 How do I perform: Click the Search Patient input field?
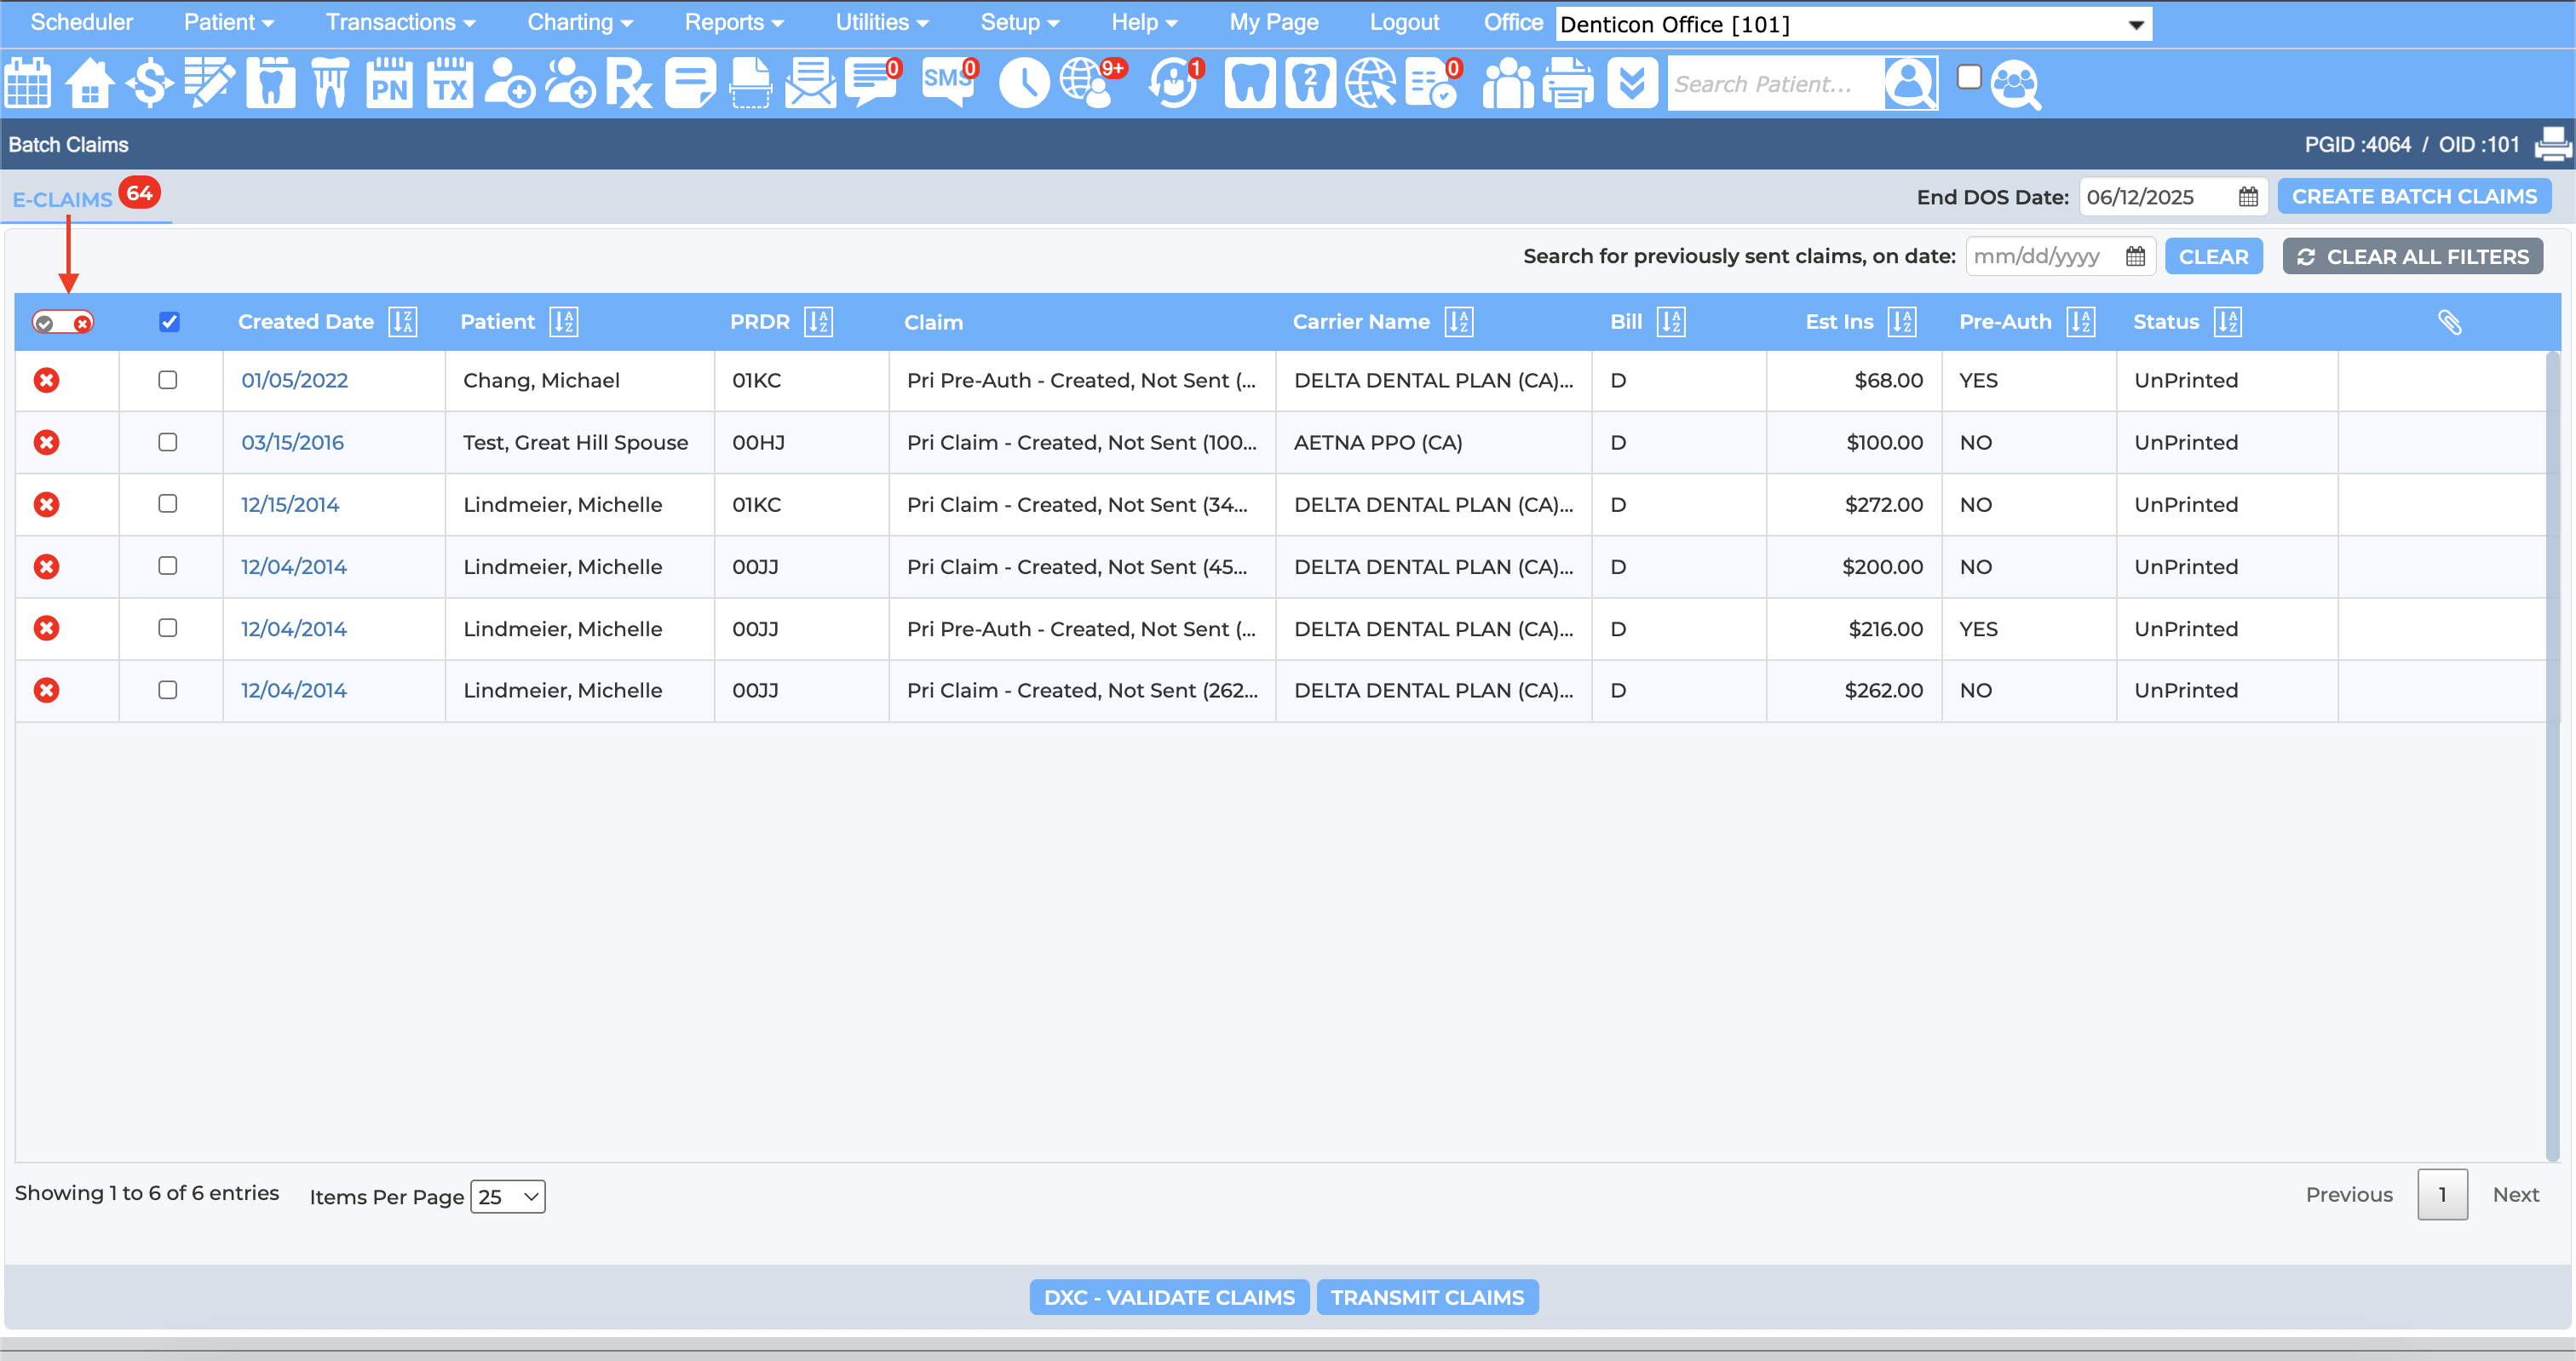click(1775, 84)
